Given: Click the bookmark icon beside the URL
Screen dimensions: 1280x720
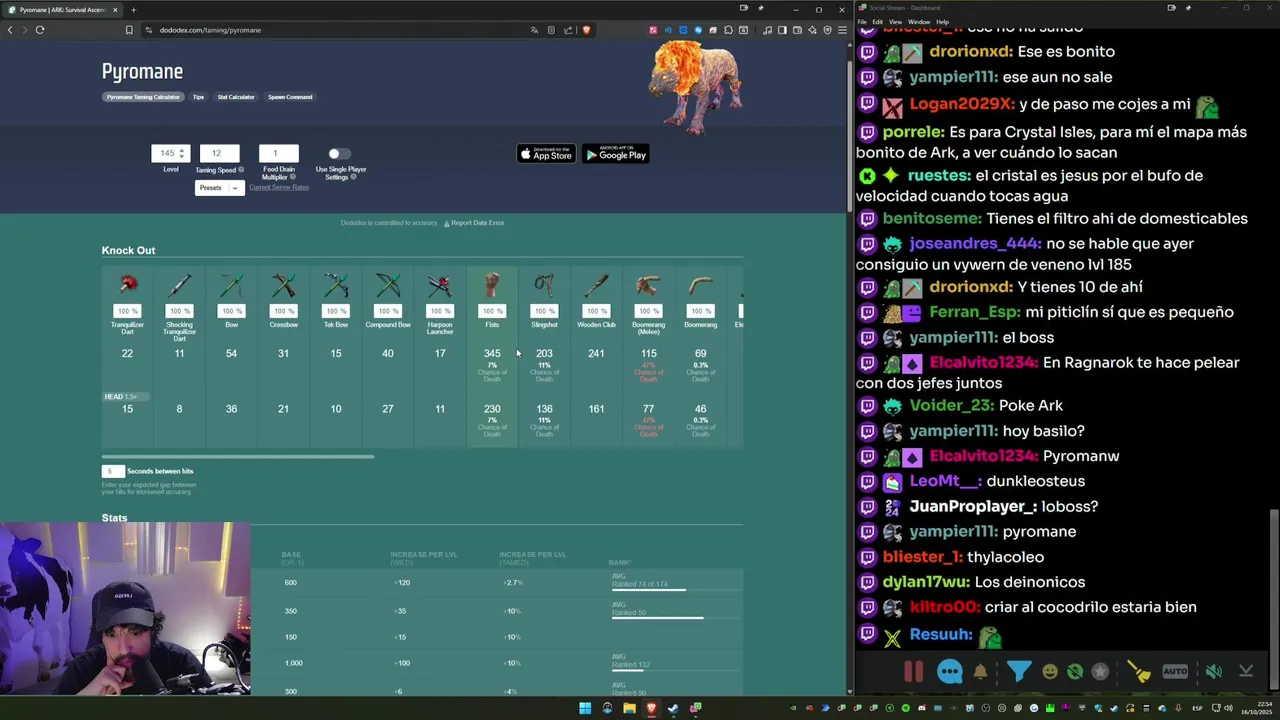Looking at the screenshot, I should click(x=129, y=30).
